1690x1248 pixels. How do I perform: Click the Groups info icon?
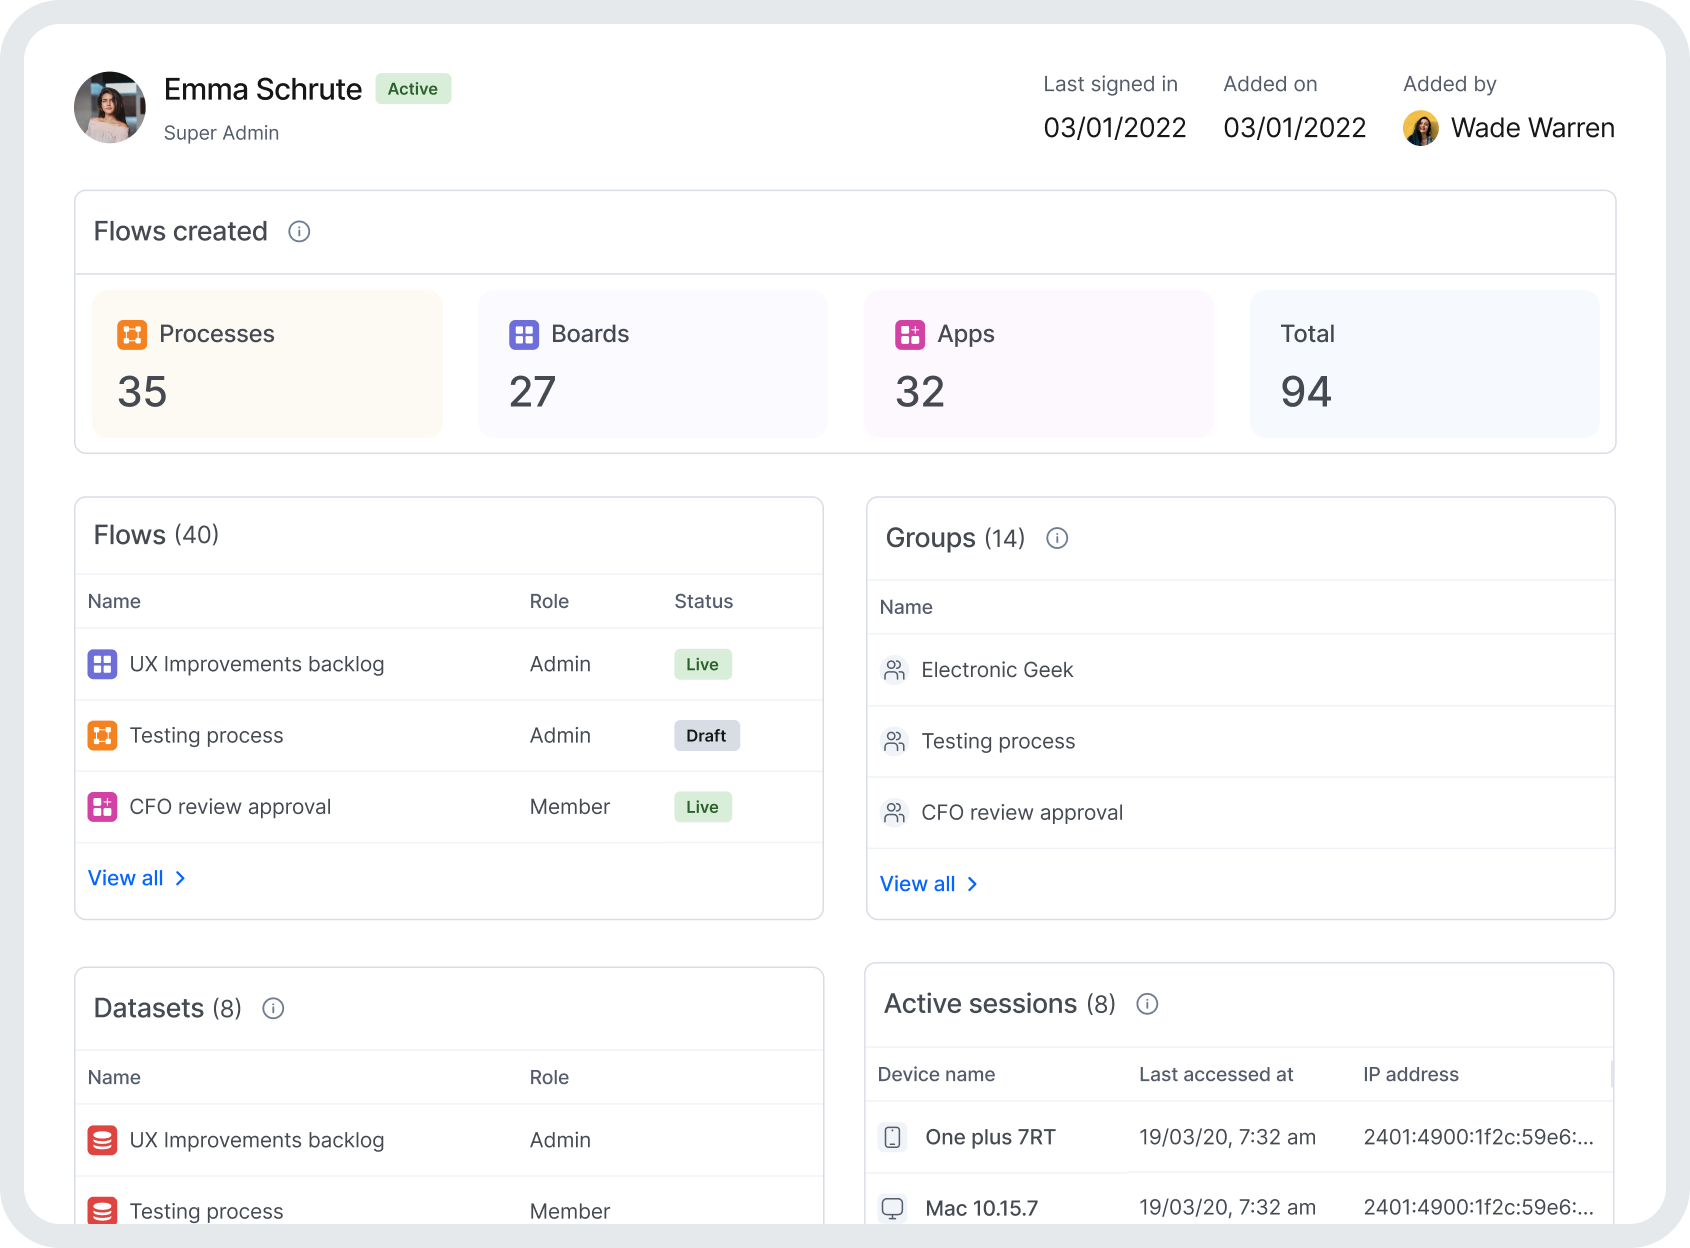click(x=1057, y=539)
